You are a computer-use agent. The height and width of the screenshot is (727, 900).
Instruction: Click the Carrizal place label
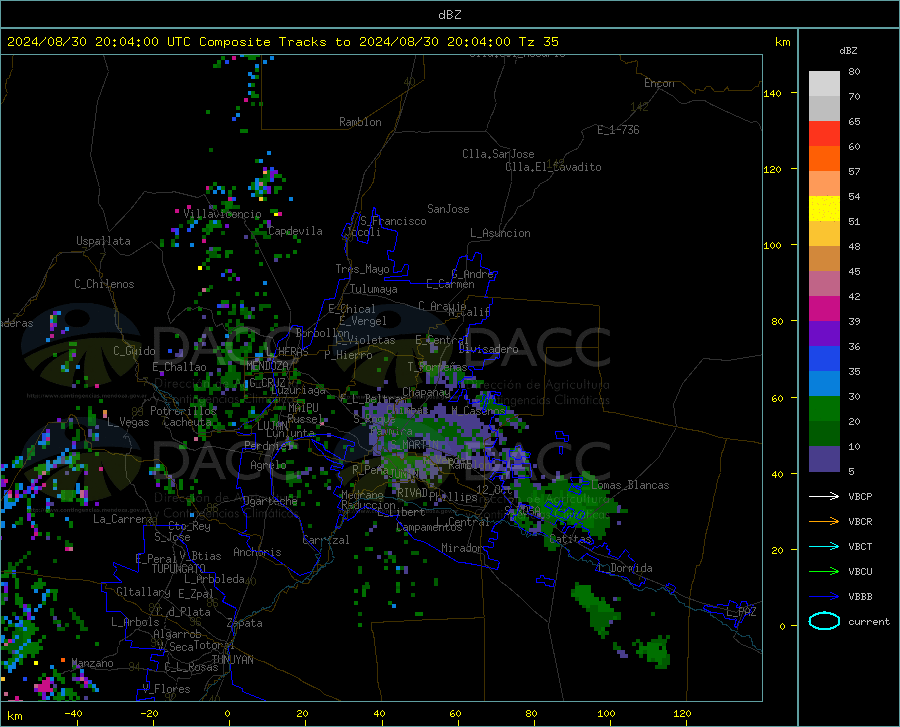(x=325, y=540)
